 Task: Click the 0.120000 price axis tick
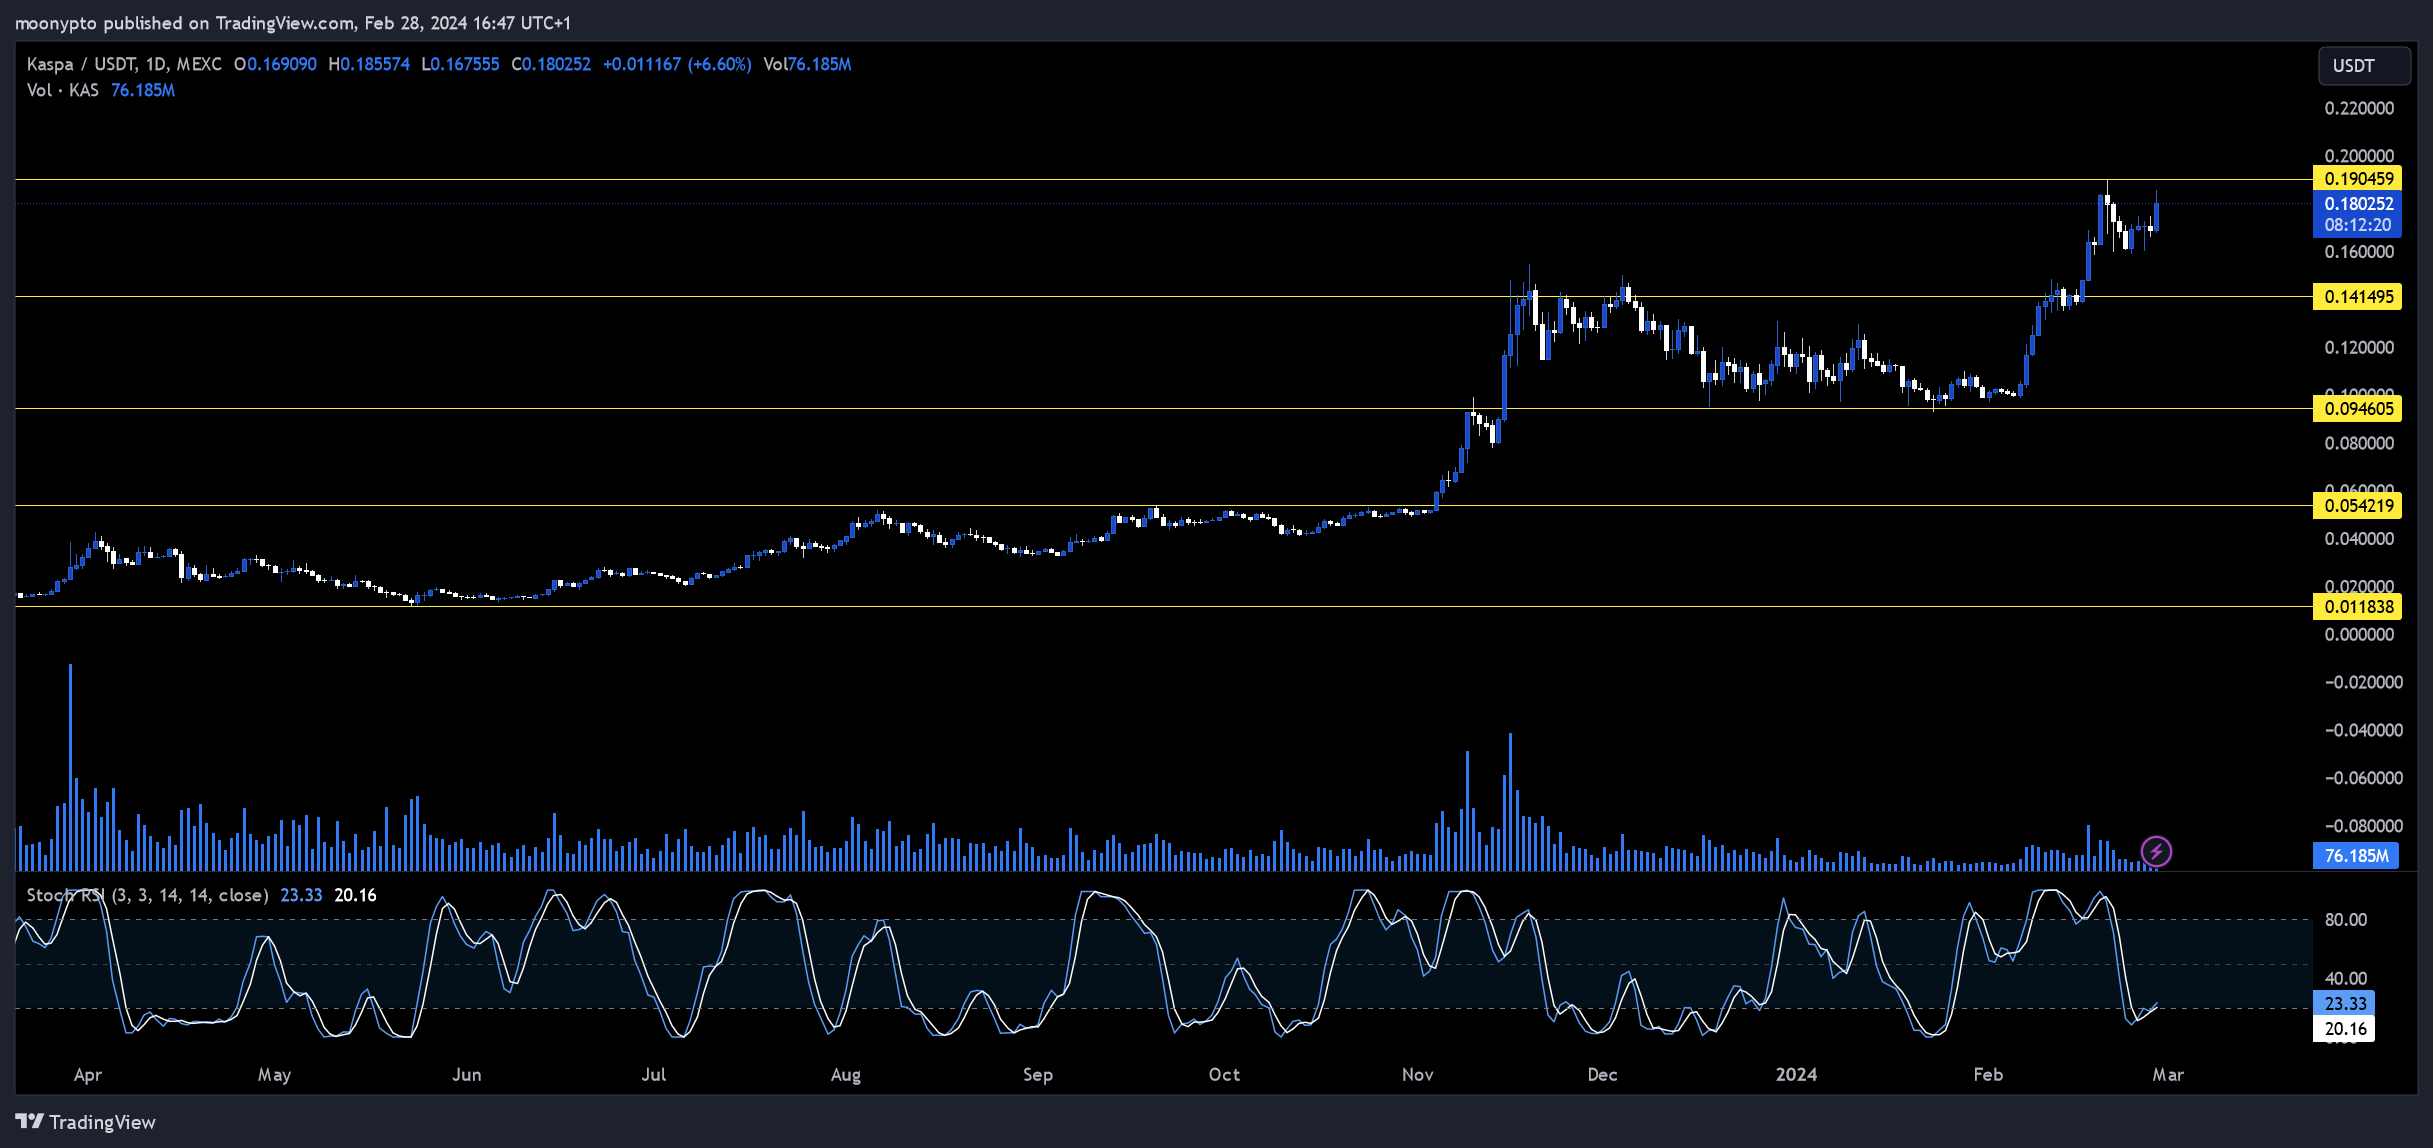(2359, 348)
